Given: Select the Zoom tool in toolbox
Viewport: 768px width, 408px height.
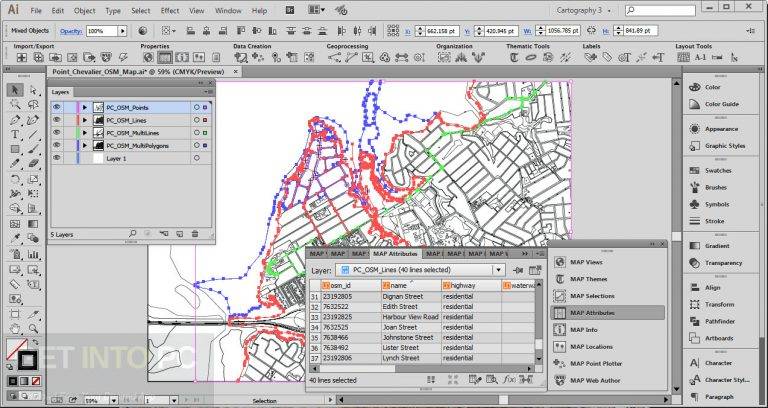Looking at the screenshot, I should 33,328.
